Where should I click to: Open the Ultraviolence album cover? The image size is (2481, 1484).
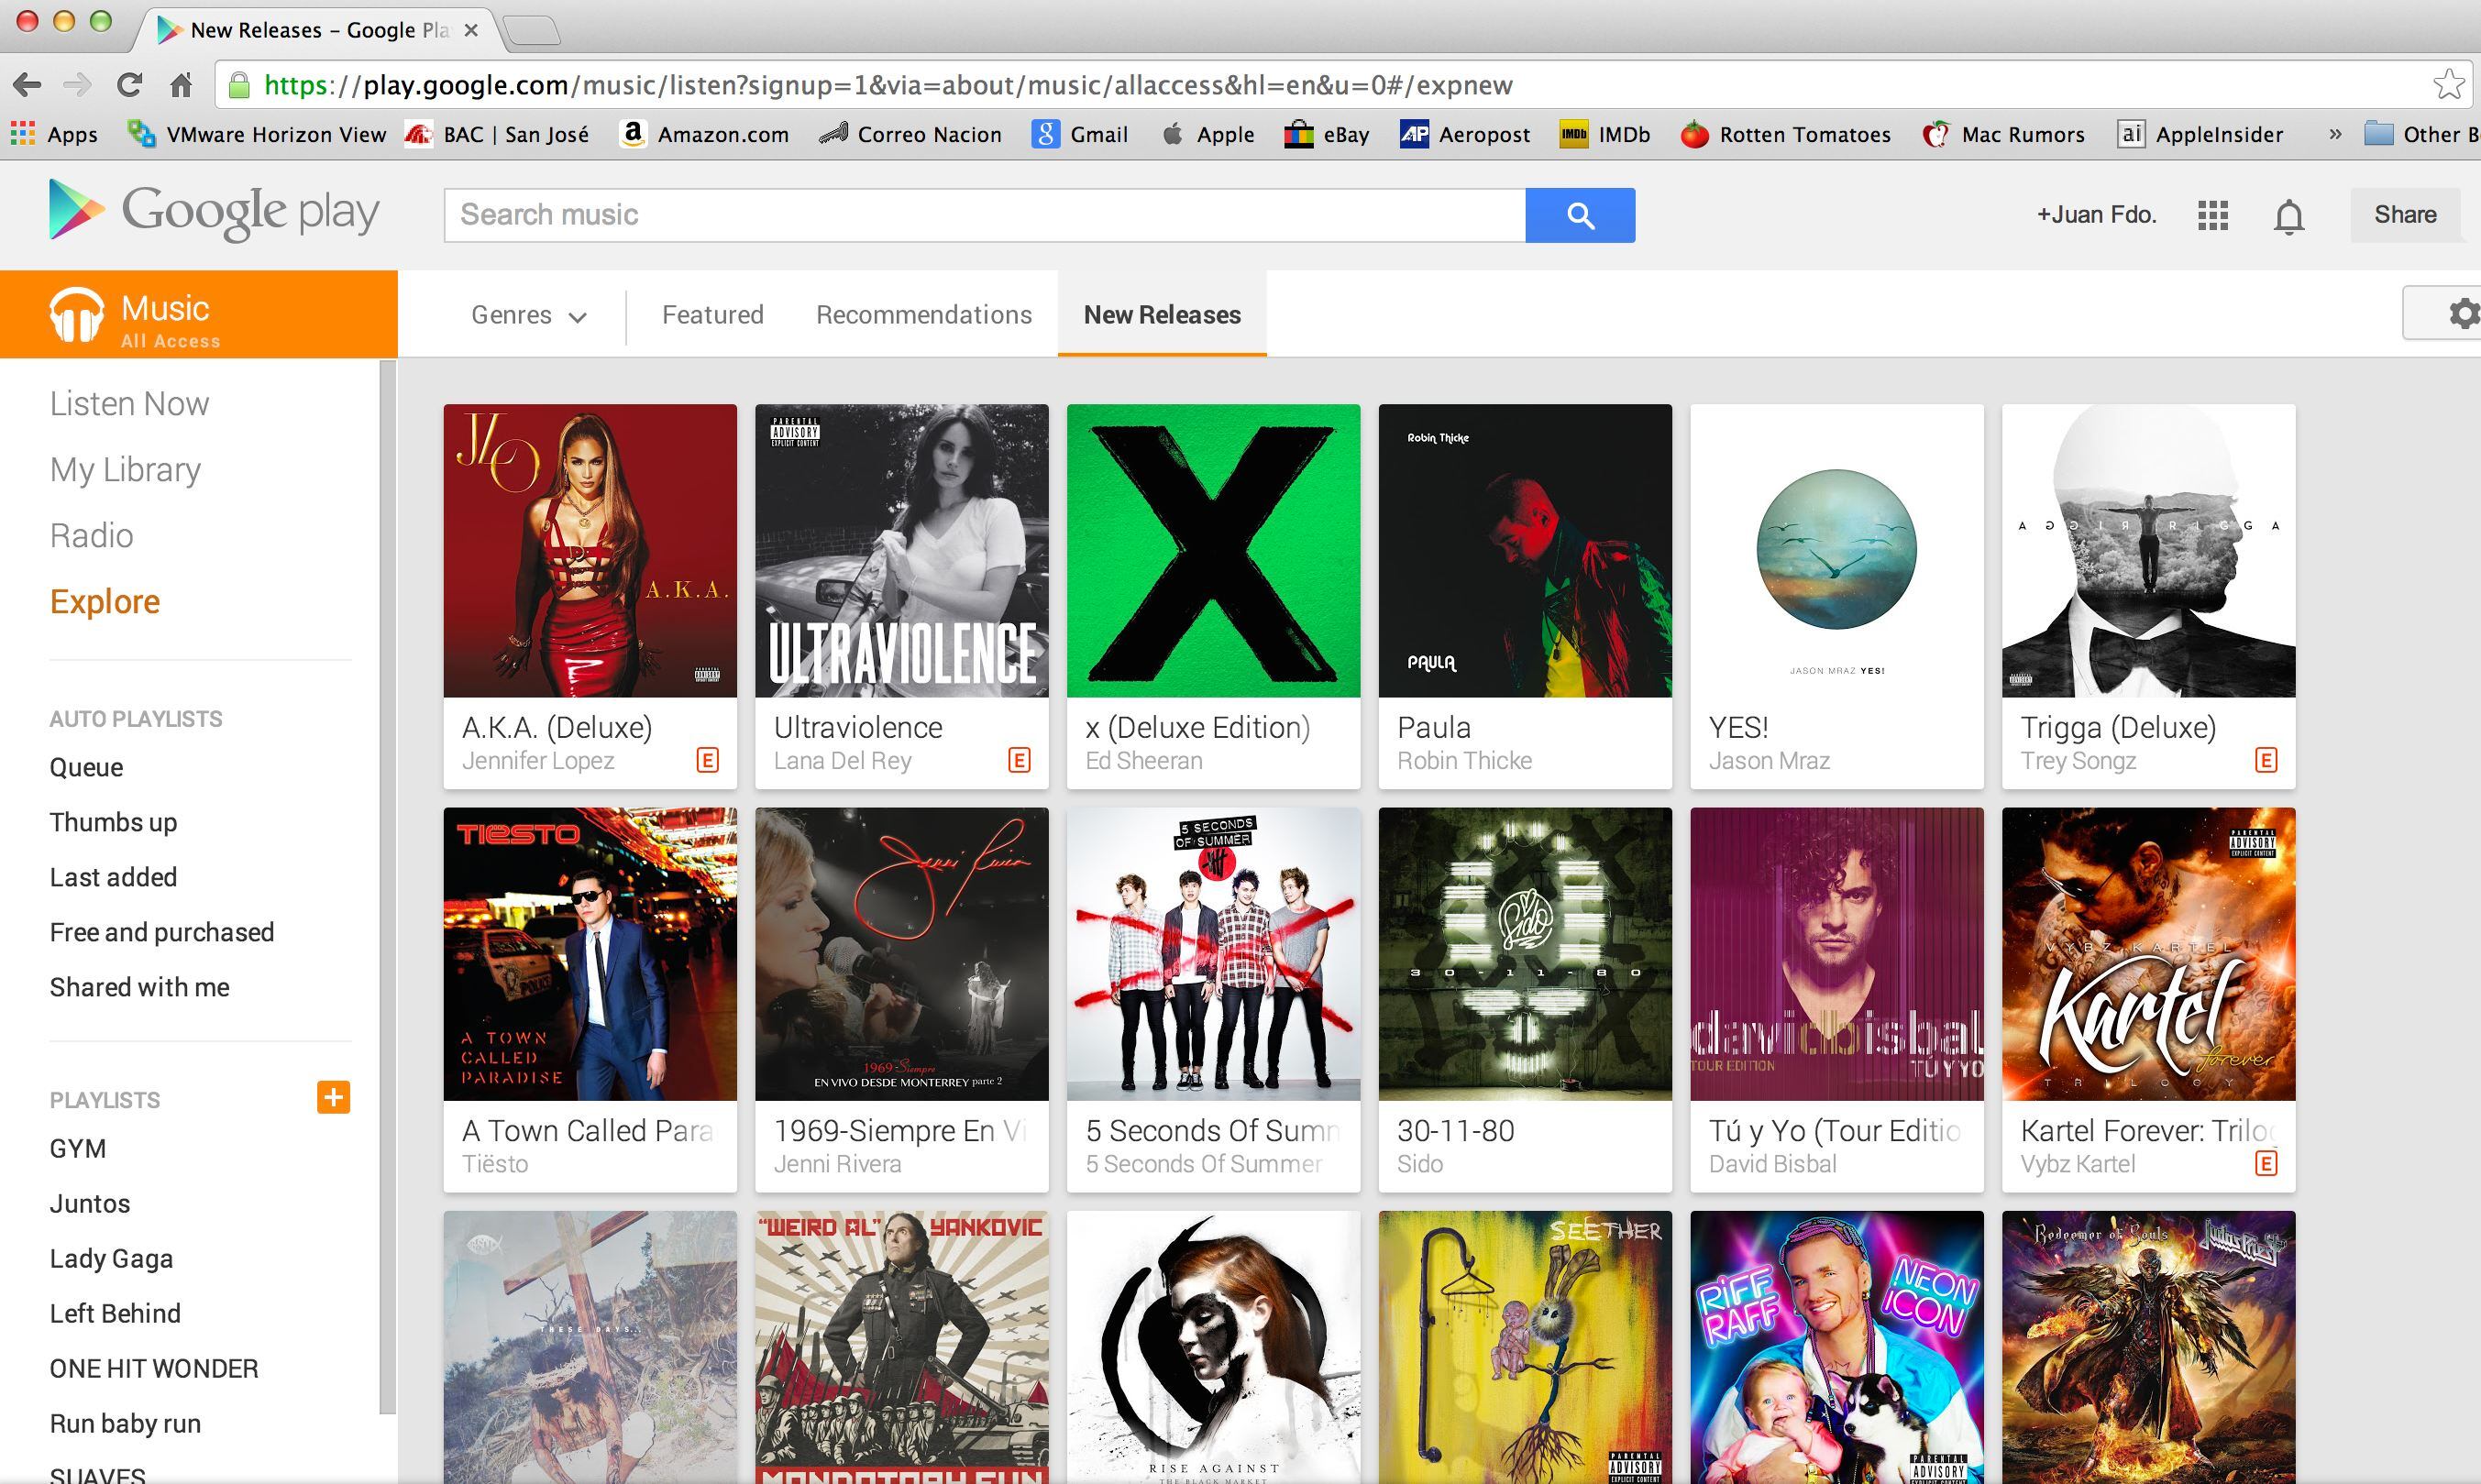click(901, 550)
